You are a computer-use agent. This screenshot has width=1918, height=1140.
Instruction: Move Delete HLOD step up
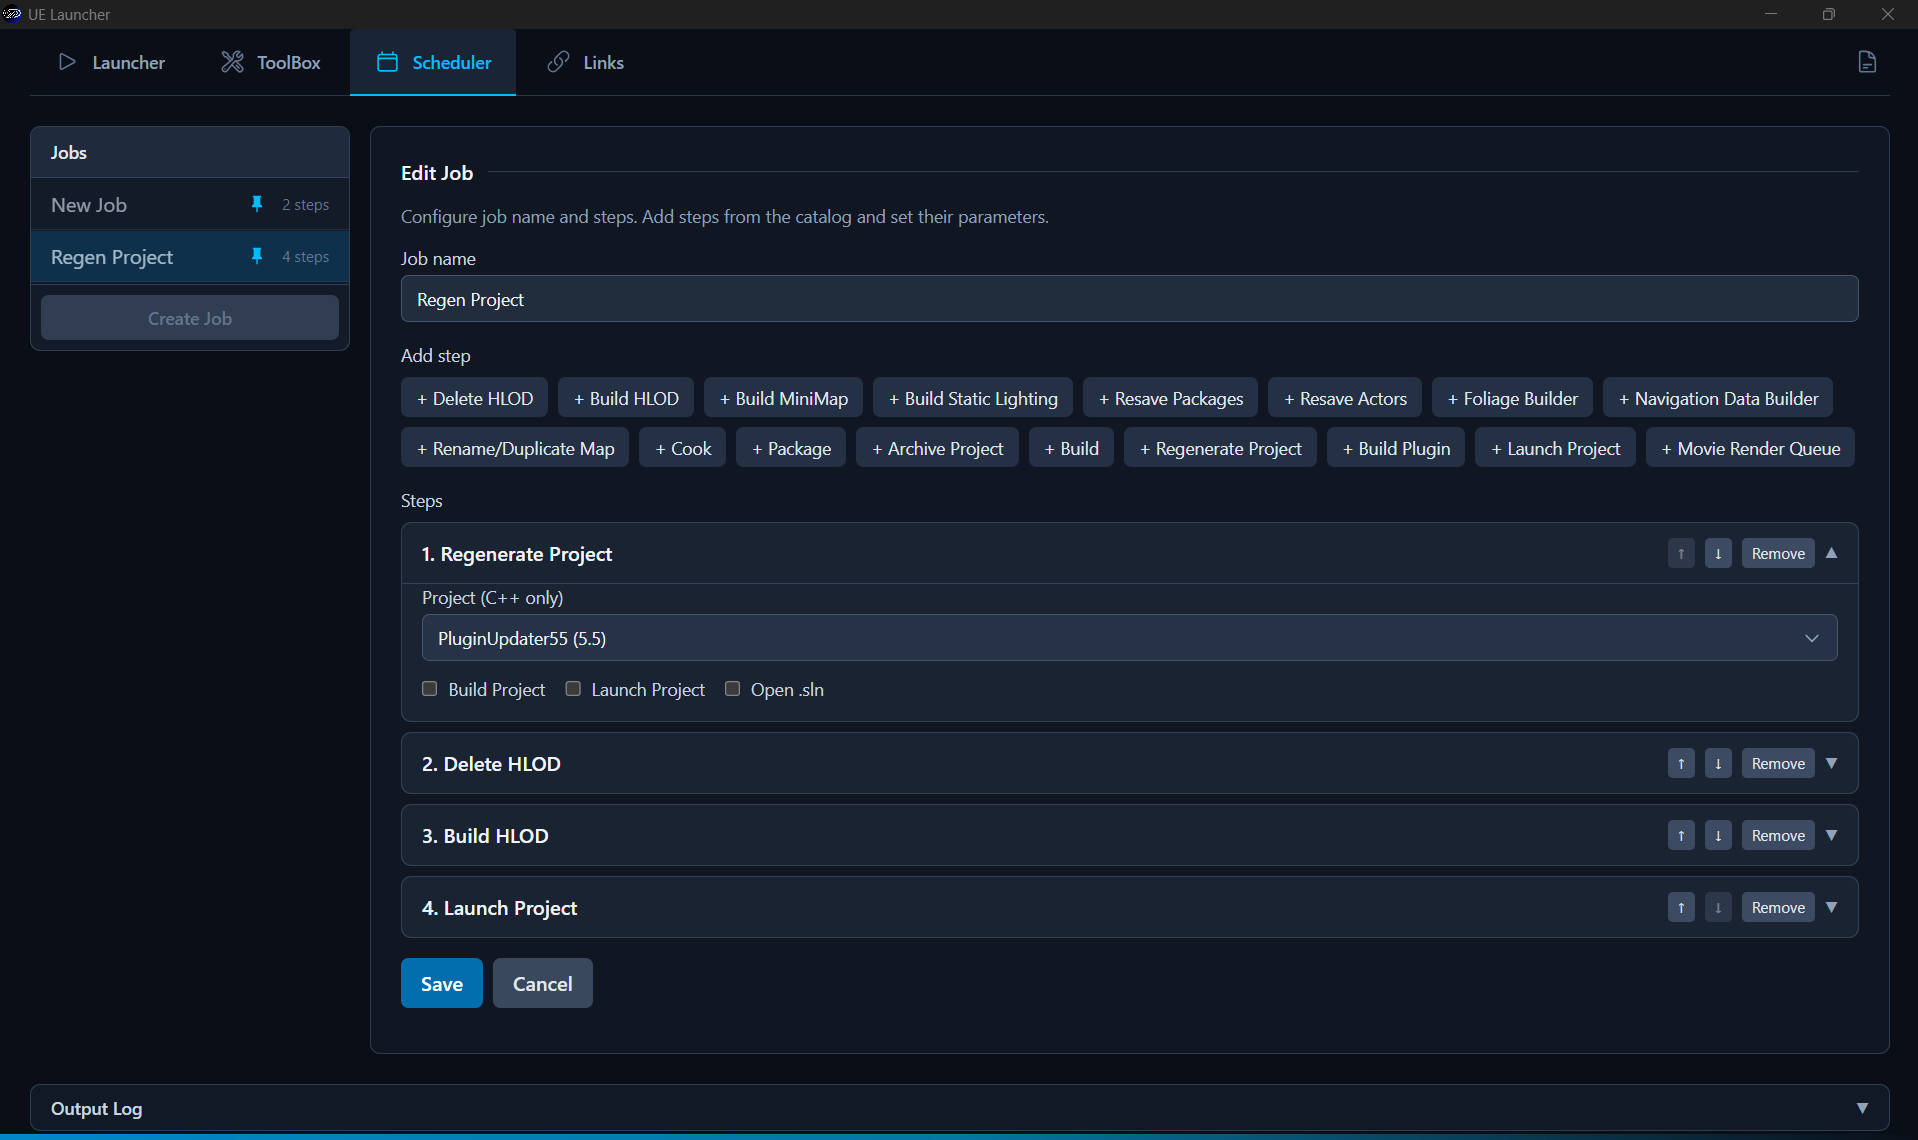(x=1681, y=763)
